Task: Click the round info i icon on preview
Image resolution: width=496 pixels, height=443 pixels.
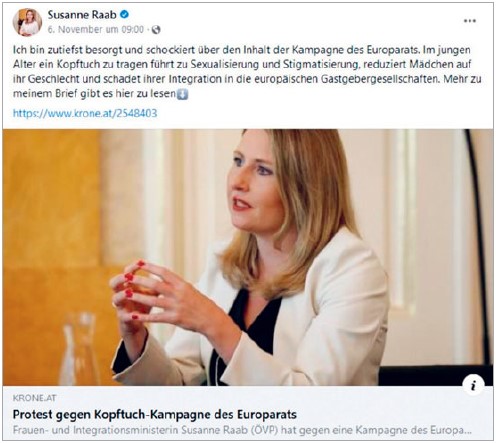Action: click(473, 385)
